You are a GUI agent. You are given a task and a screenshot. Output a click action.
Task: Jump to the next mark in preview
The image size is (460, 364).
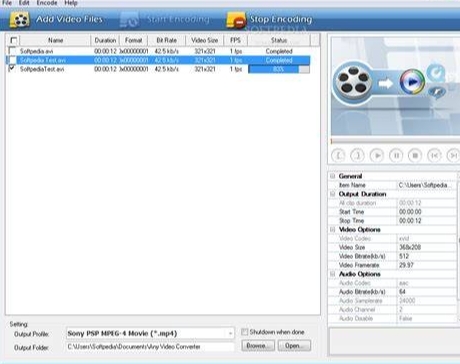click(453, 155)
